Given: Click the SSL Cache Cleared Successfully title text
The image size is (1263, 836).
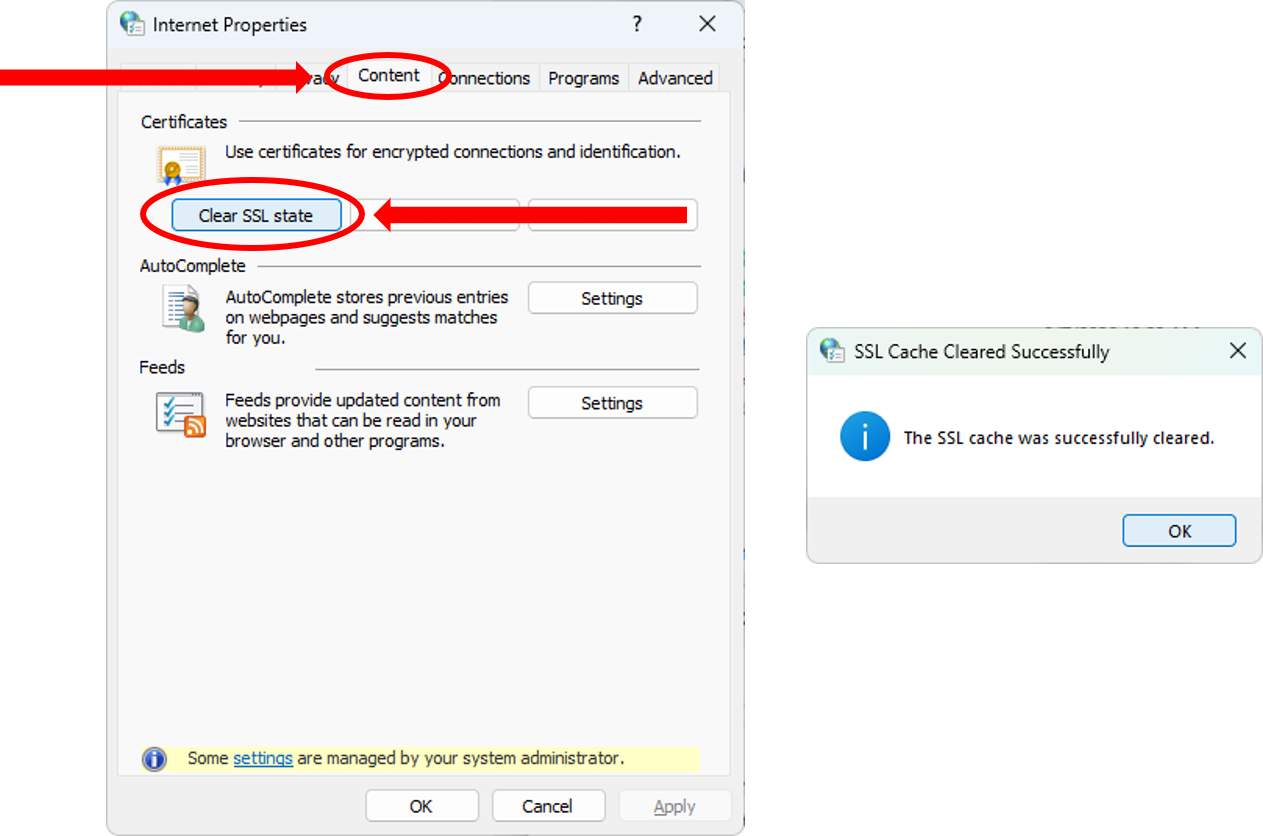Looking at the screenshot, I should click(982, 352).
